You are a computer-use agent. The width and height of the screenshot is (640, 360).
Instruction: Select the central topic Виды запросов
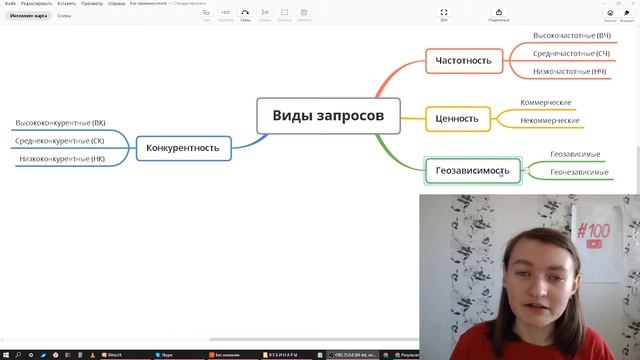pyautogui.click(x=328, y=116)
